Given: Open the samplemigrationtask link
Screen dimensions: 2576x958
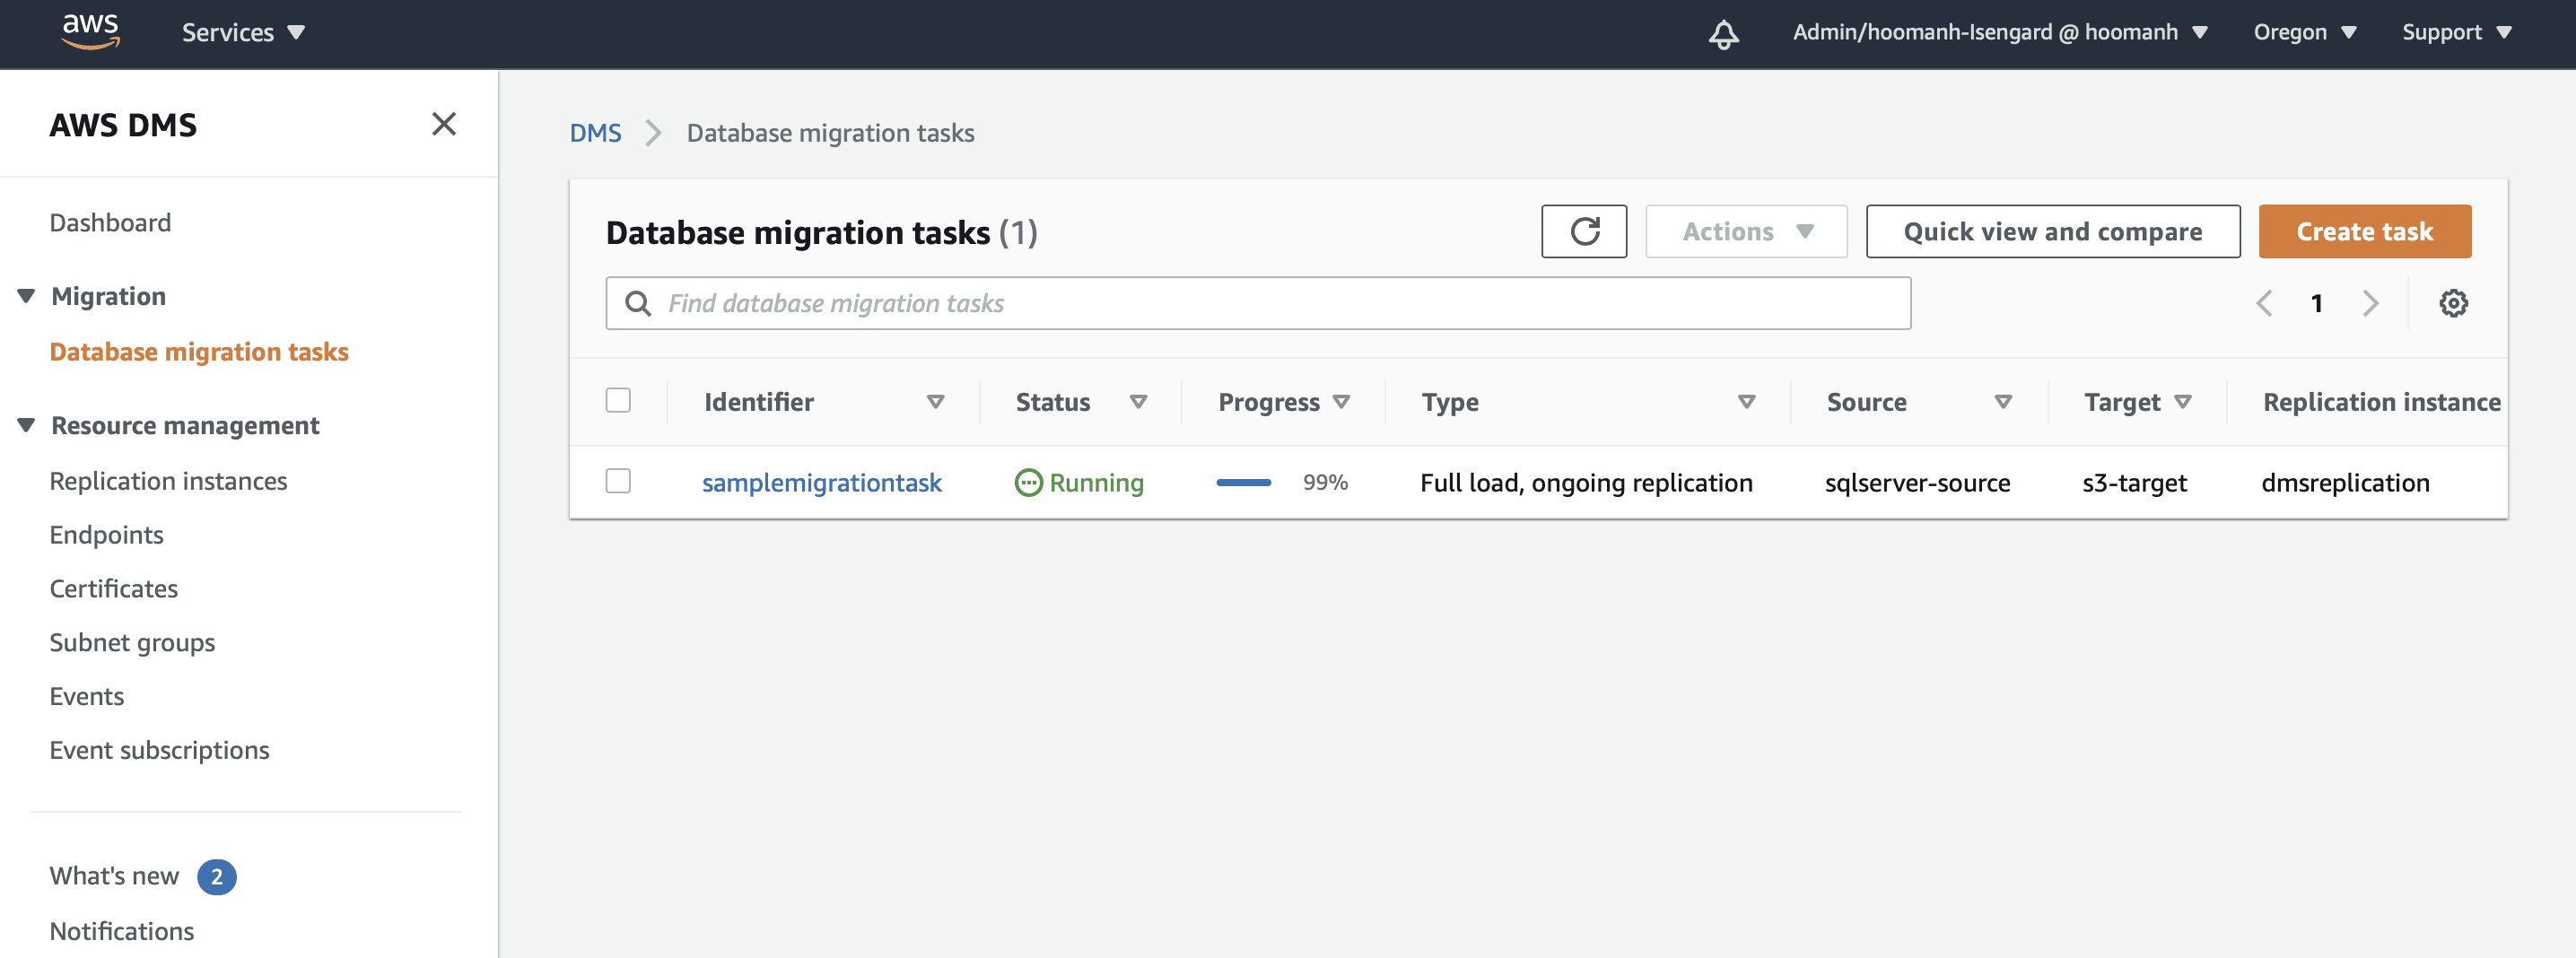Looking at the screenshot, I should tap(821, 483).
